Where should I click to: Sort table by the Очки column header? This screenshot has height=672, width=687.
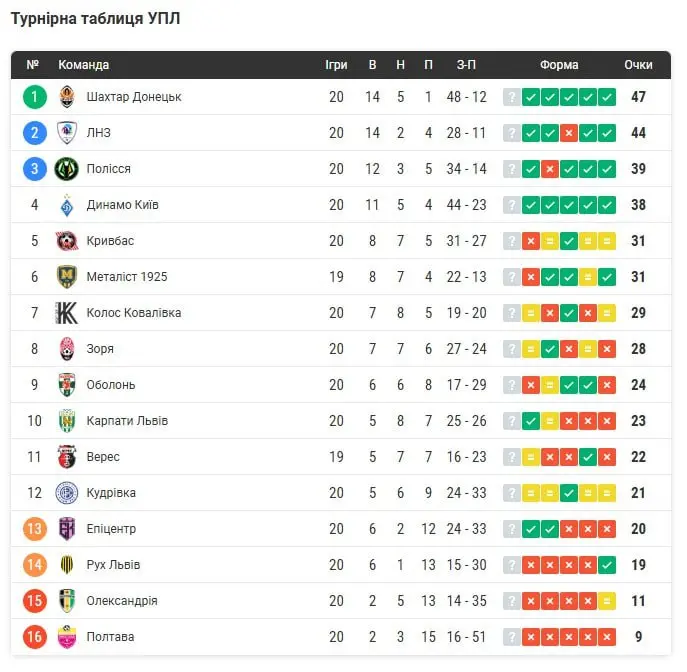638,65
